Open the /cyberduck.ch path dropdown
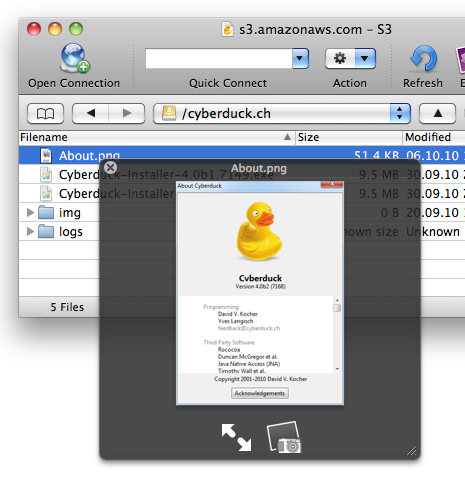This screenshot has width=465, height=486. (400, 113)
